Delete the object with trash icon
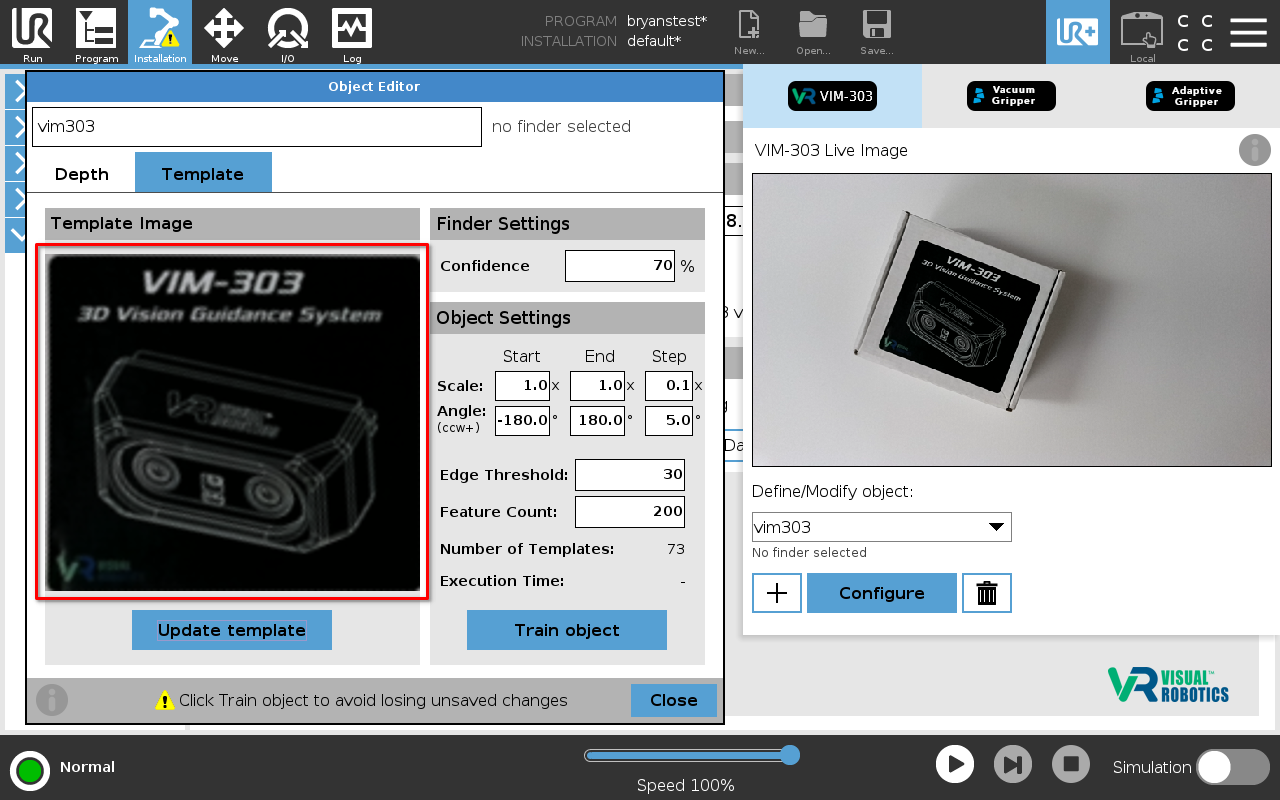This screenshot has height=800, width=1280. [987, 593]
